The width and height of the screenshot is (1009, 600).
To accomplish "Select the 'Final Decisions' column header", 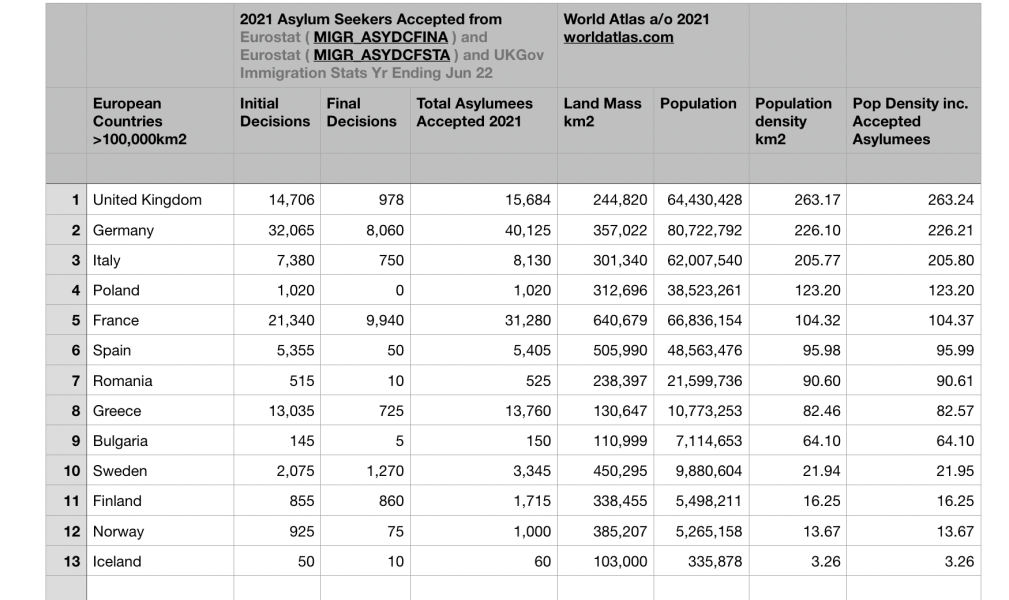I will pyautogui.click(x=366, y=121).
